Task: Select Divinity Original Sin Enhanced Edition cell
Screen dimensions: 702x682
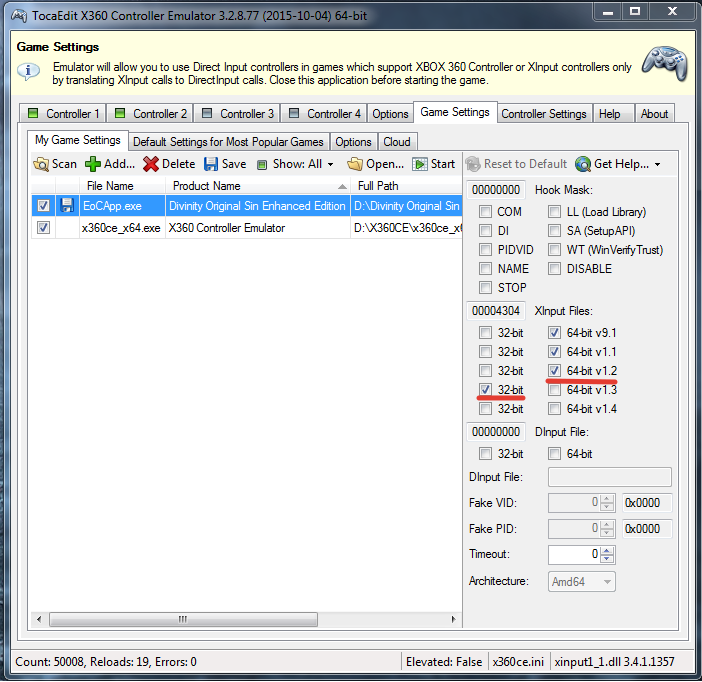Action: (x=257, y=206)
